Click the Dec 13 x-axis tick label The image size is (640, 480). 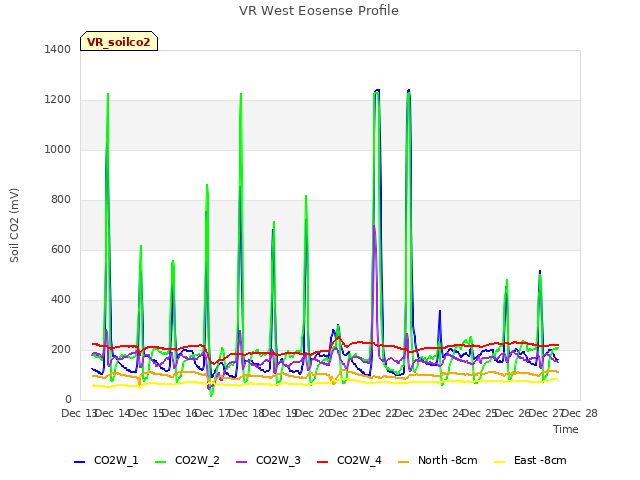pyautogui.click(x=79, y=413)
